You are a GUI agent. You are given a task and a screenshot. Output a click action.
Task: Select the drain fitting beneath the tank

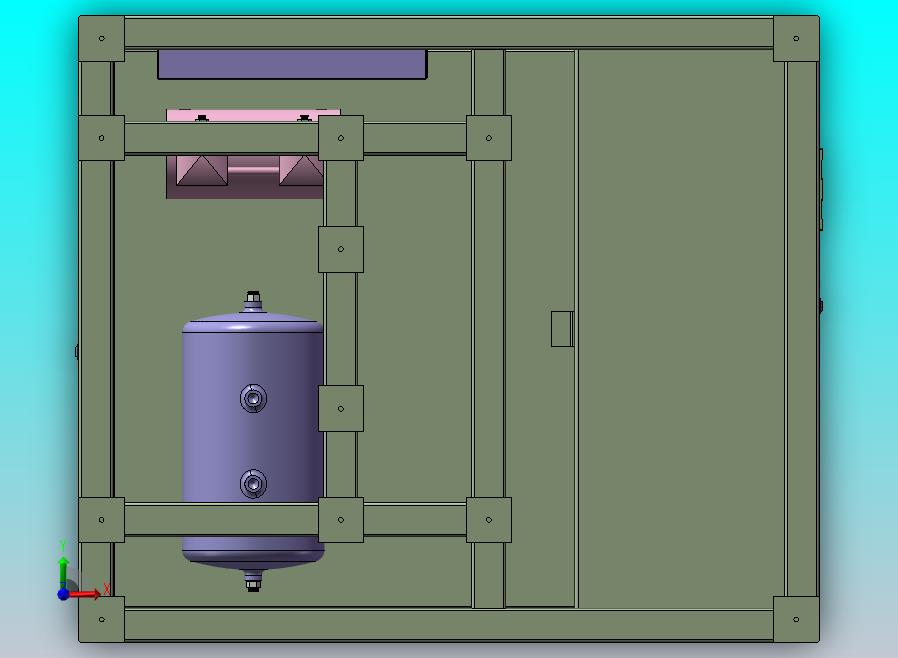[253, 581]
